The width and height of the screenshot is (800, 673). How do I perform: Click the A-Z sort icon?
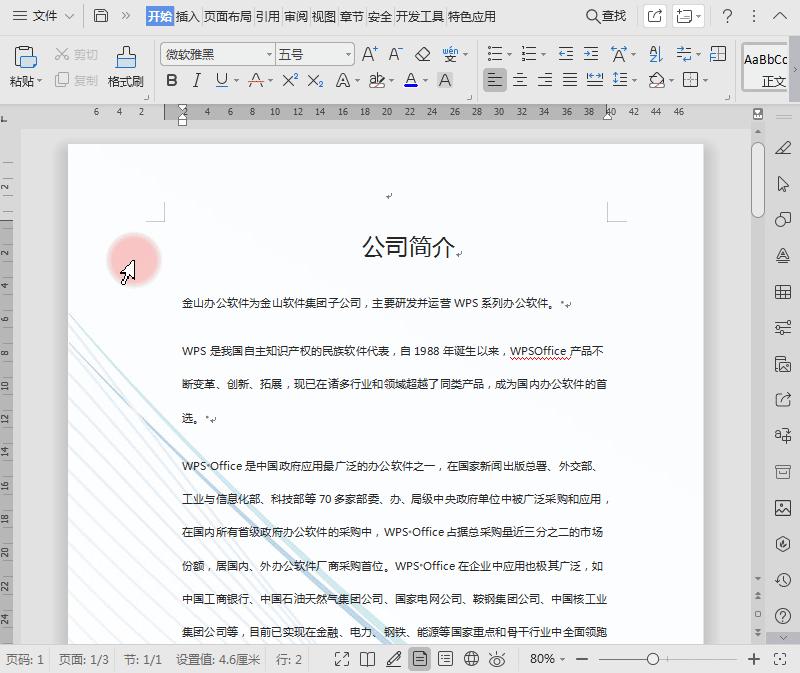pyautogui.click(x=653, y=54)
